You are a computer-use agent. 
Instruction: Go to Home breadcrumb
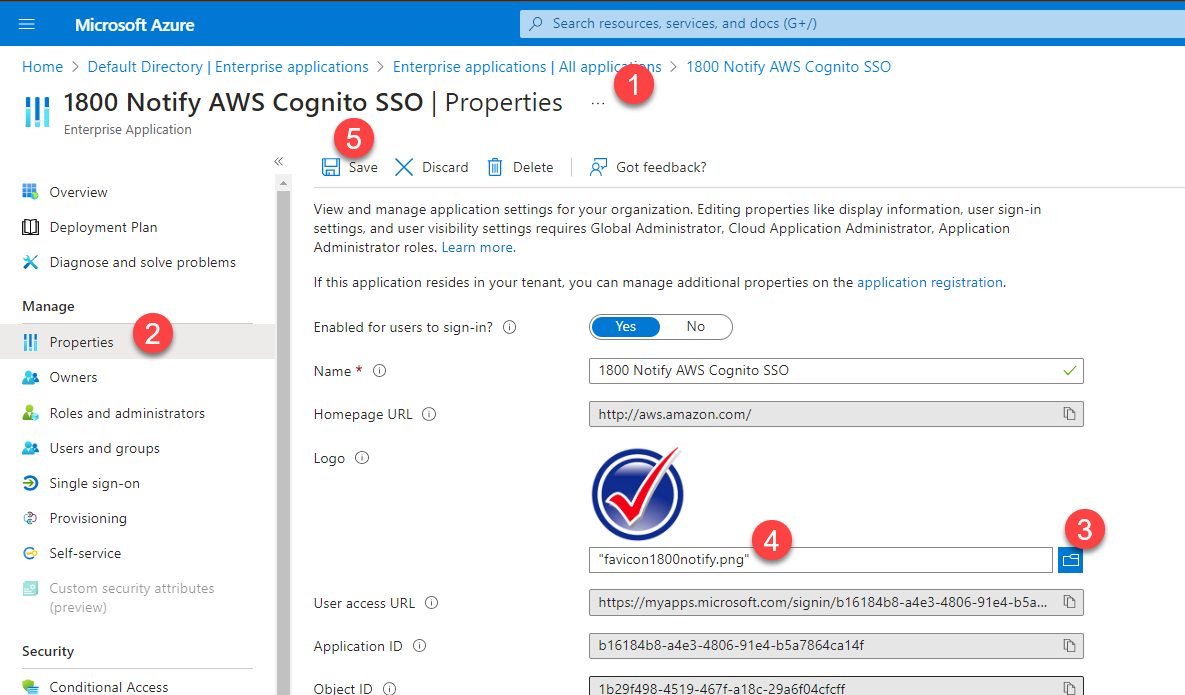pos(42,66)
